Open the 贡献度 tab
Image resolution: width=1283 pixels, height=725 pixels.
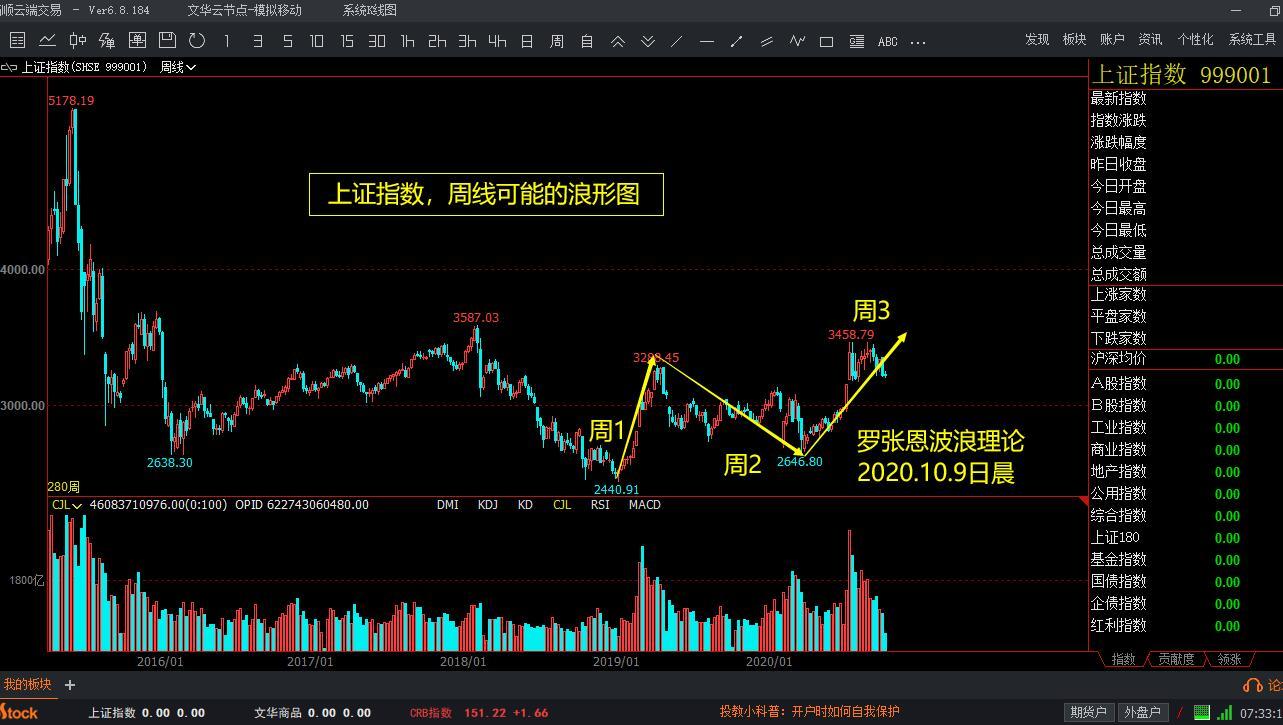tap(1176, 659)
